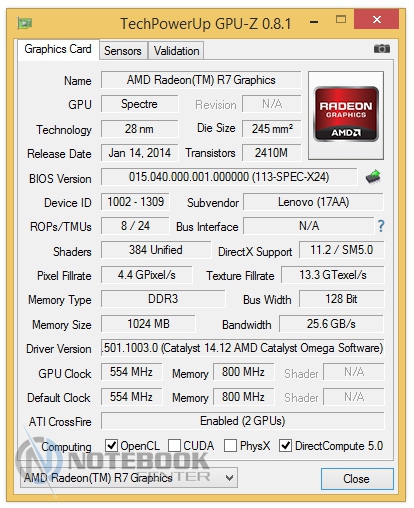This screenshot has width=414, height=508.
Task: Click the Name field showing R7 Graphics
Action: [201, 80]
